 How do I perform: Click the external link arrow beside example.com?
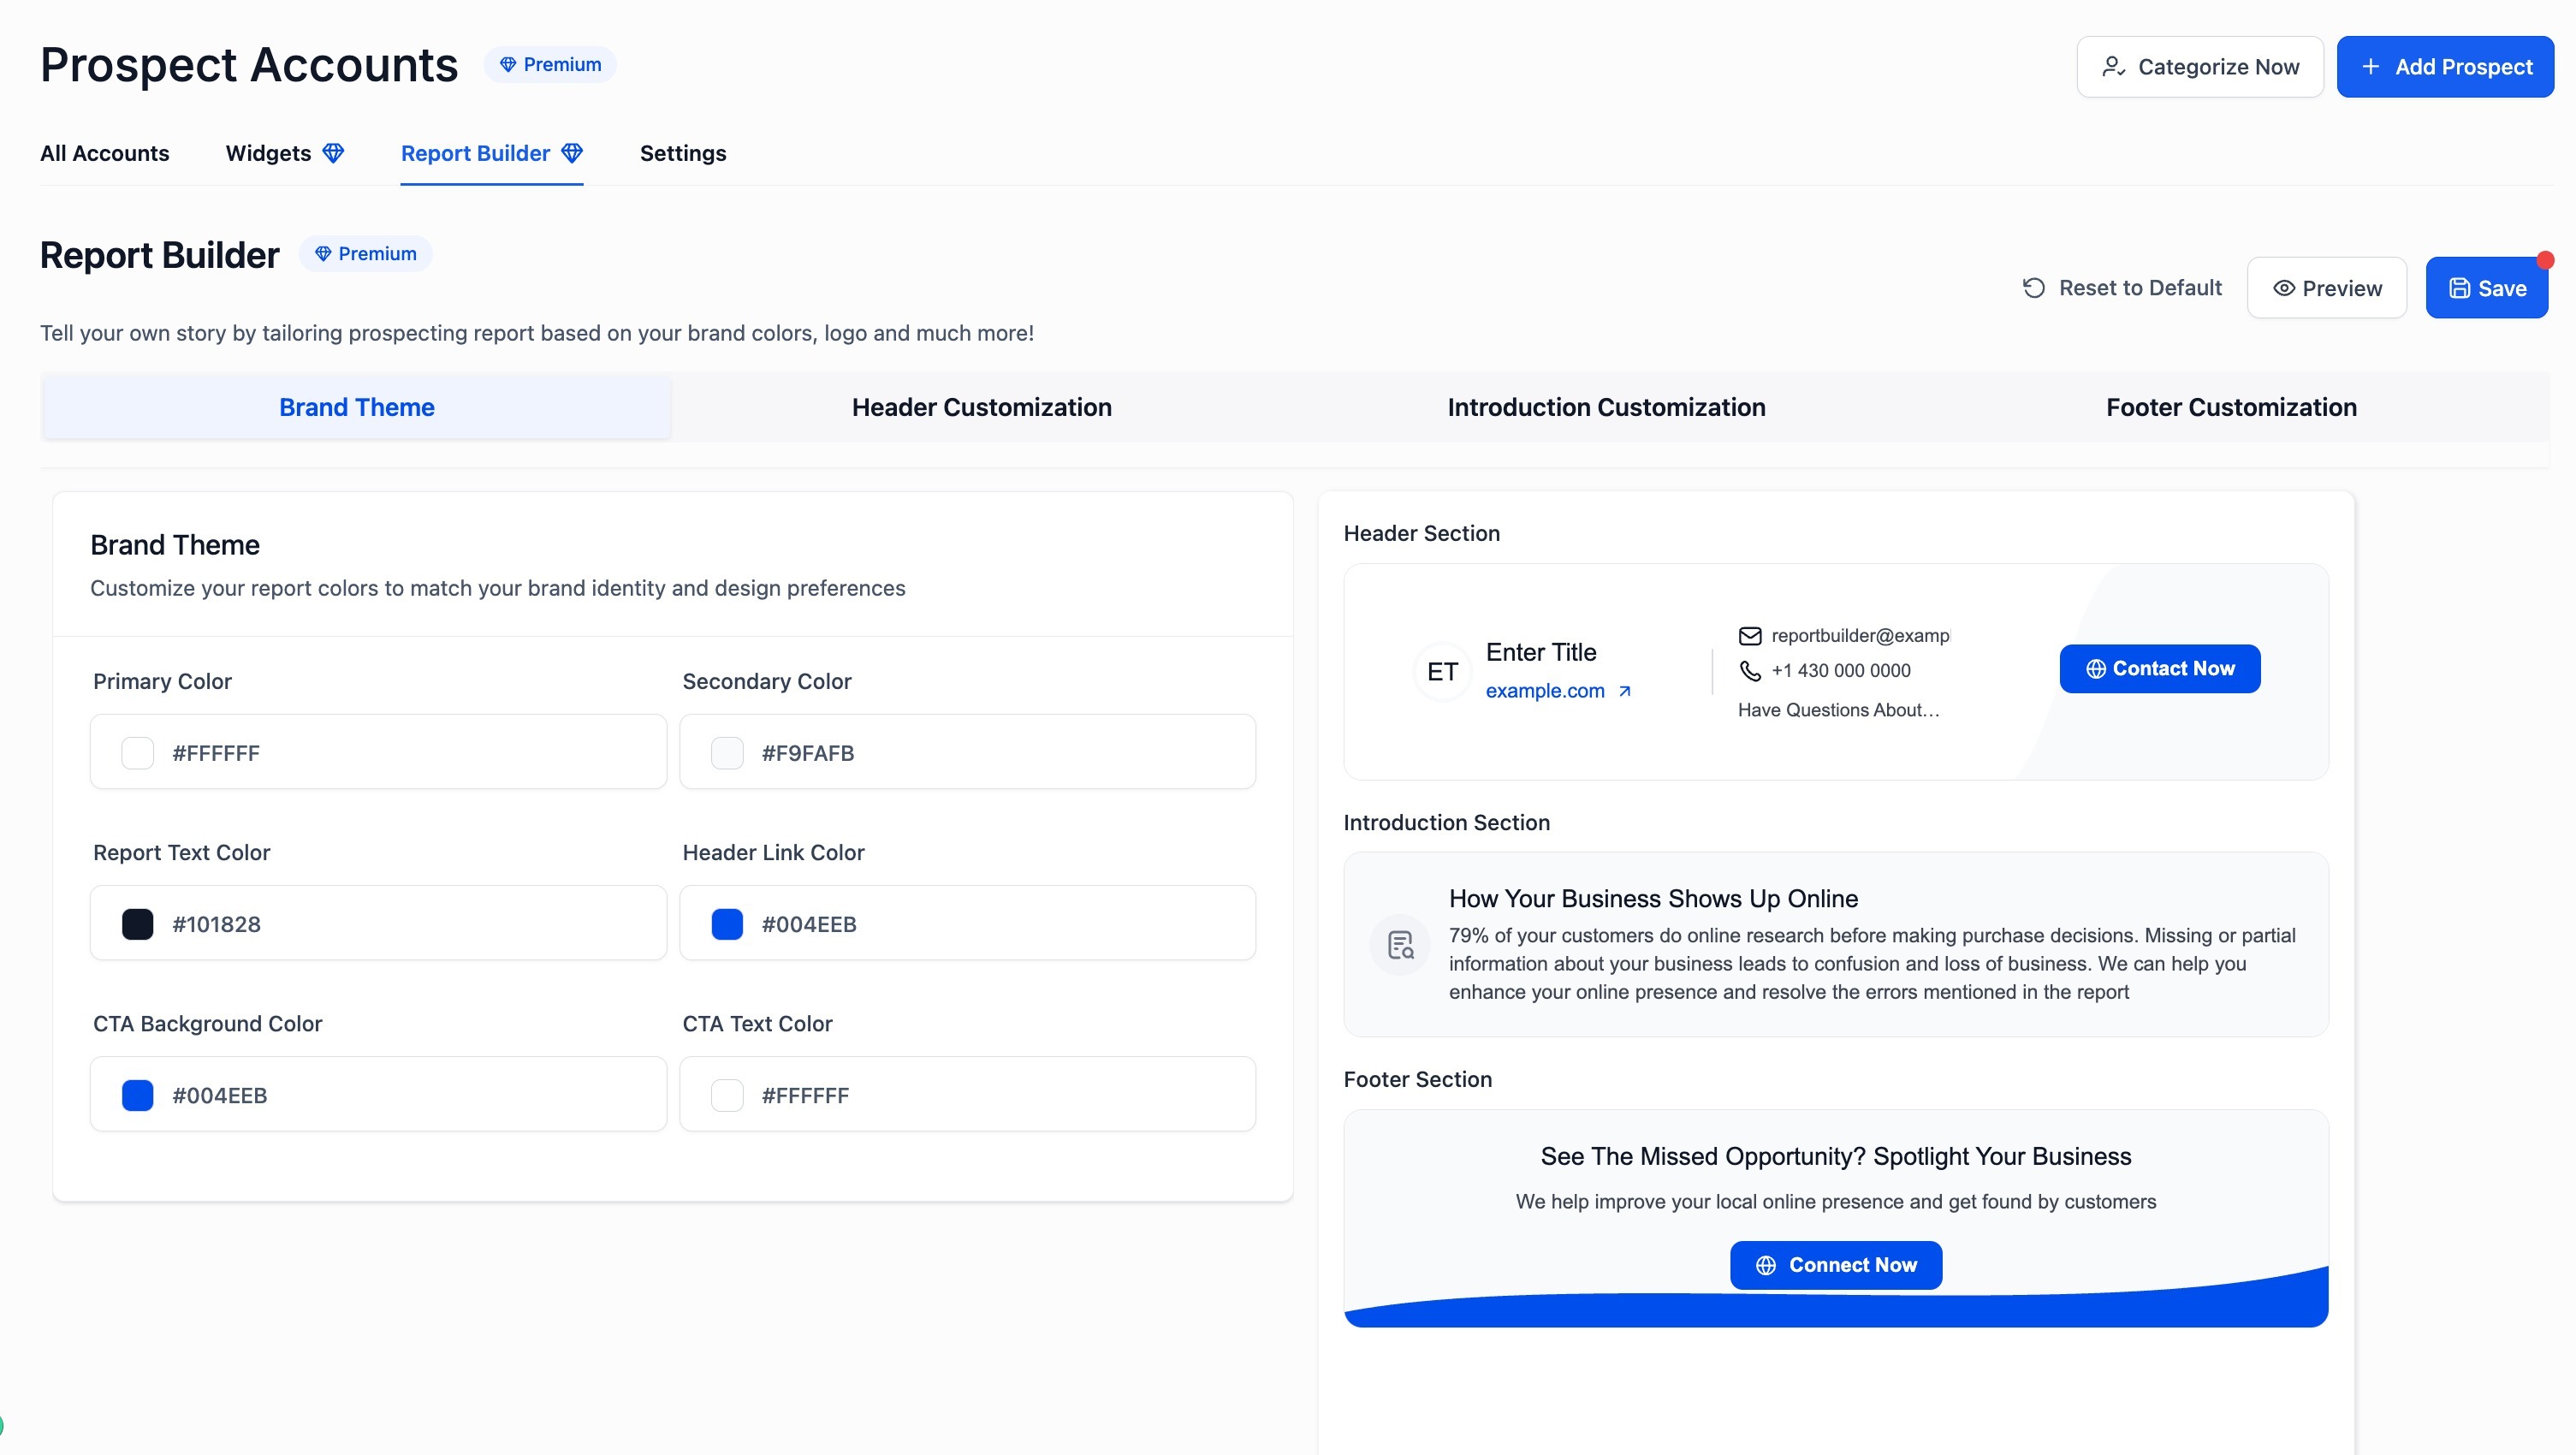pos(1625,691)
